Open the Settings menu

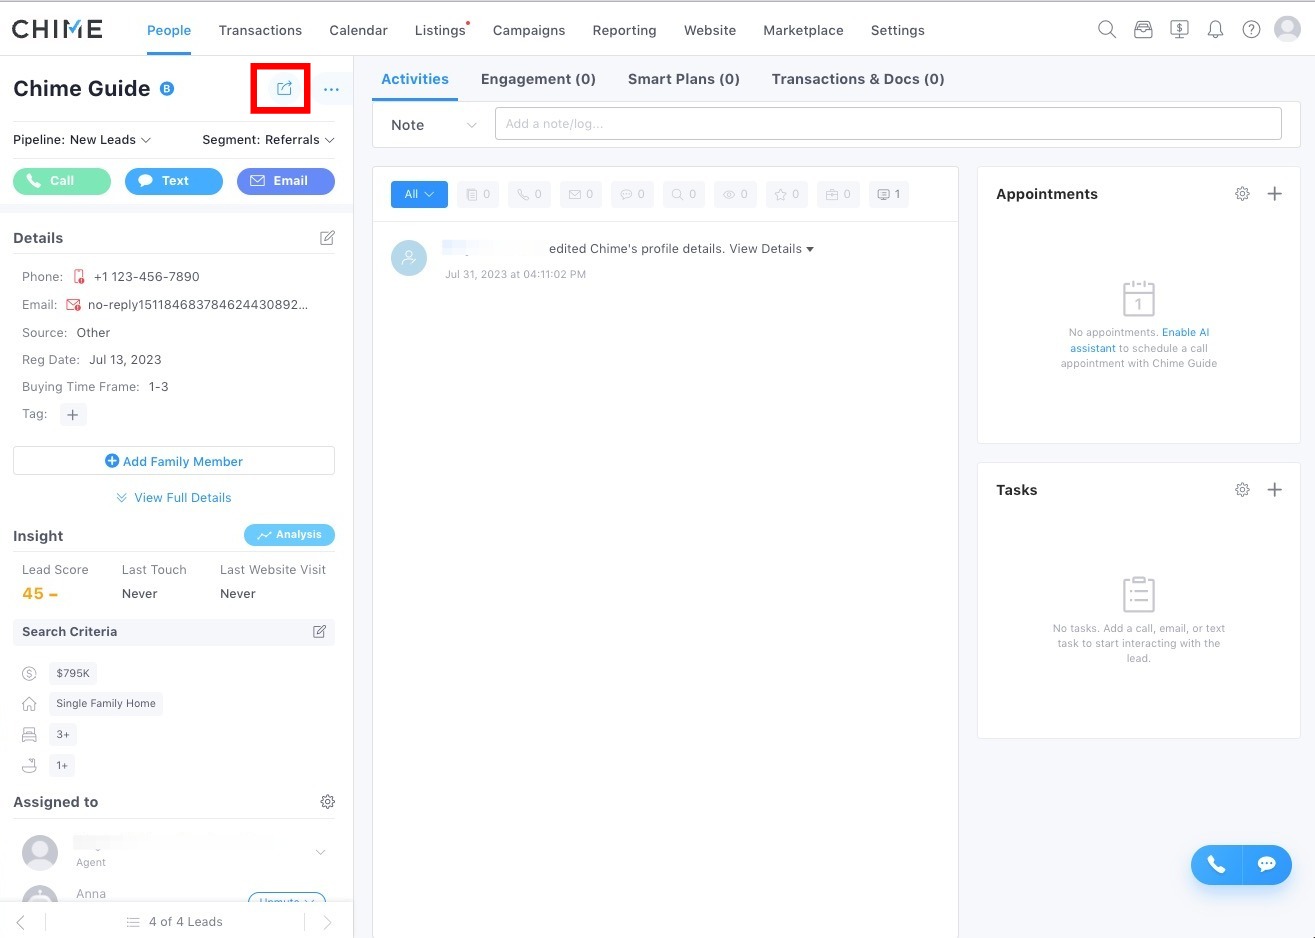(898, 30)
